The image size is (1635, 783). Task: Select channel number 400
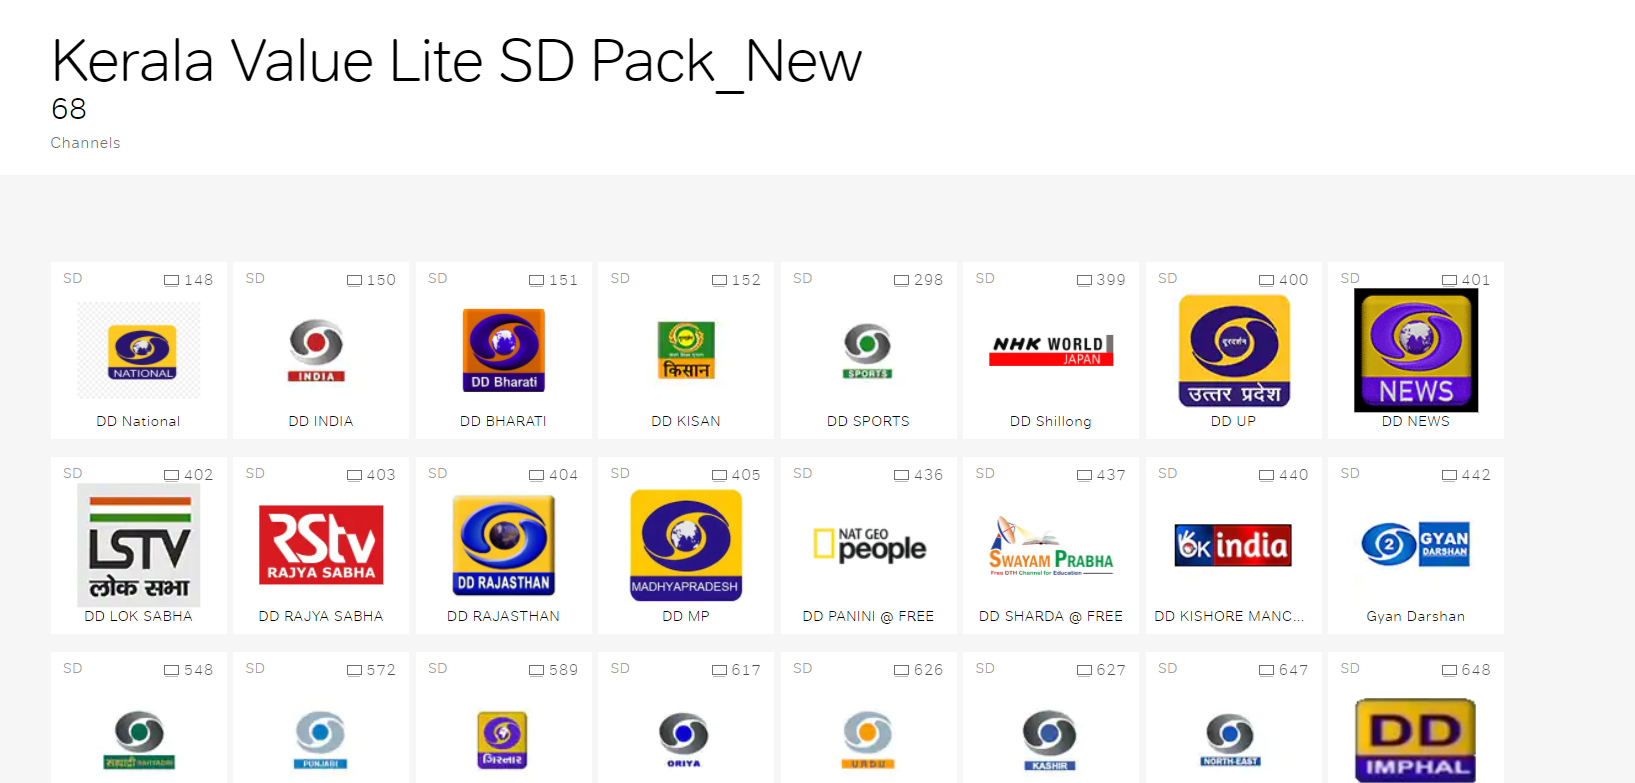pos(1293,280)
